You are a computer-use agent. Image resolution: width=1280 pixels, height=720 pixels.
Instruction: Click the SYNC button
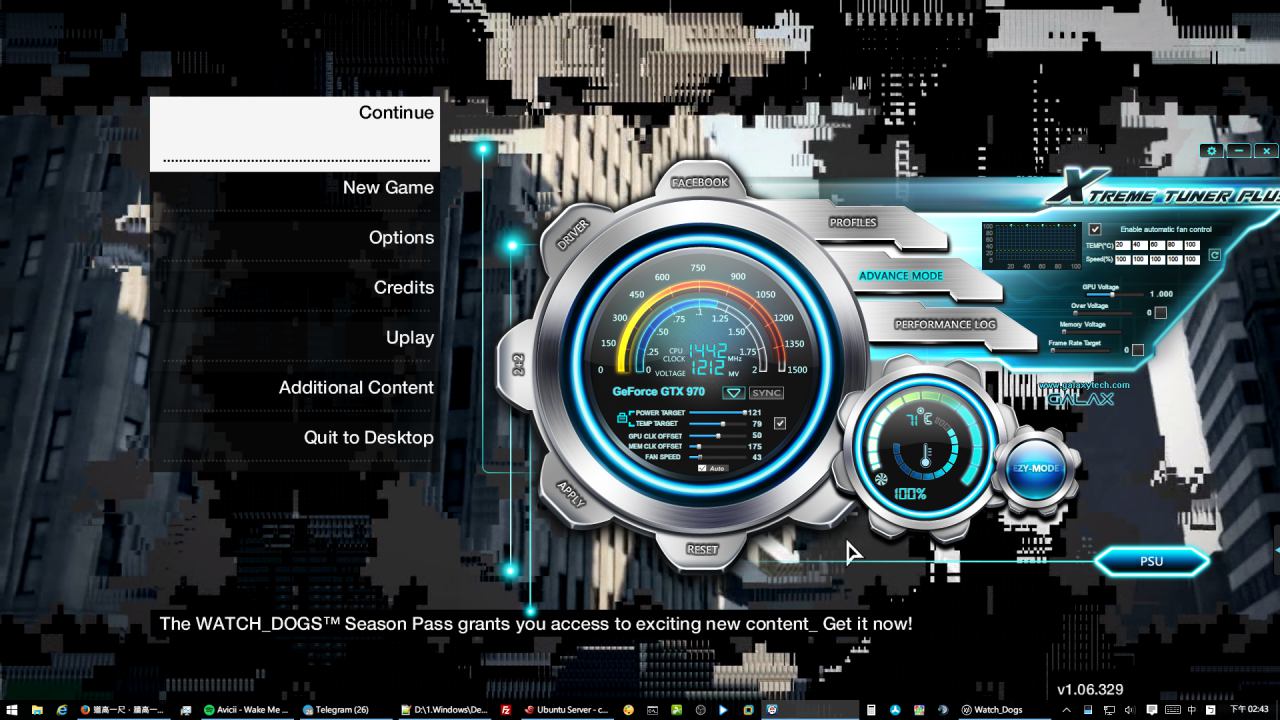766,392
